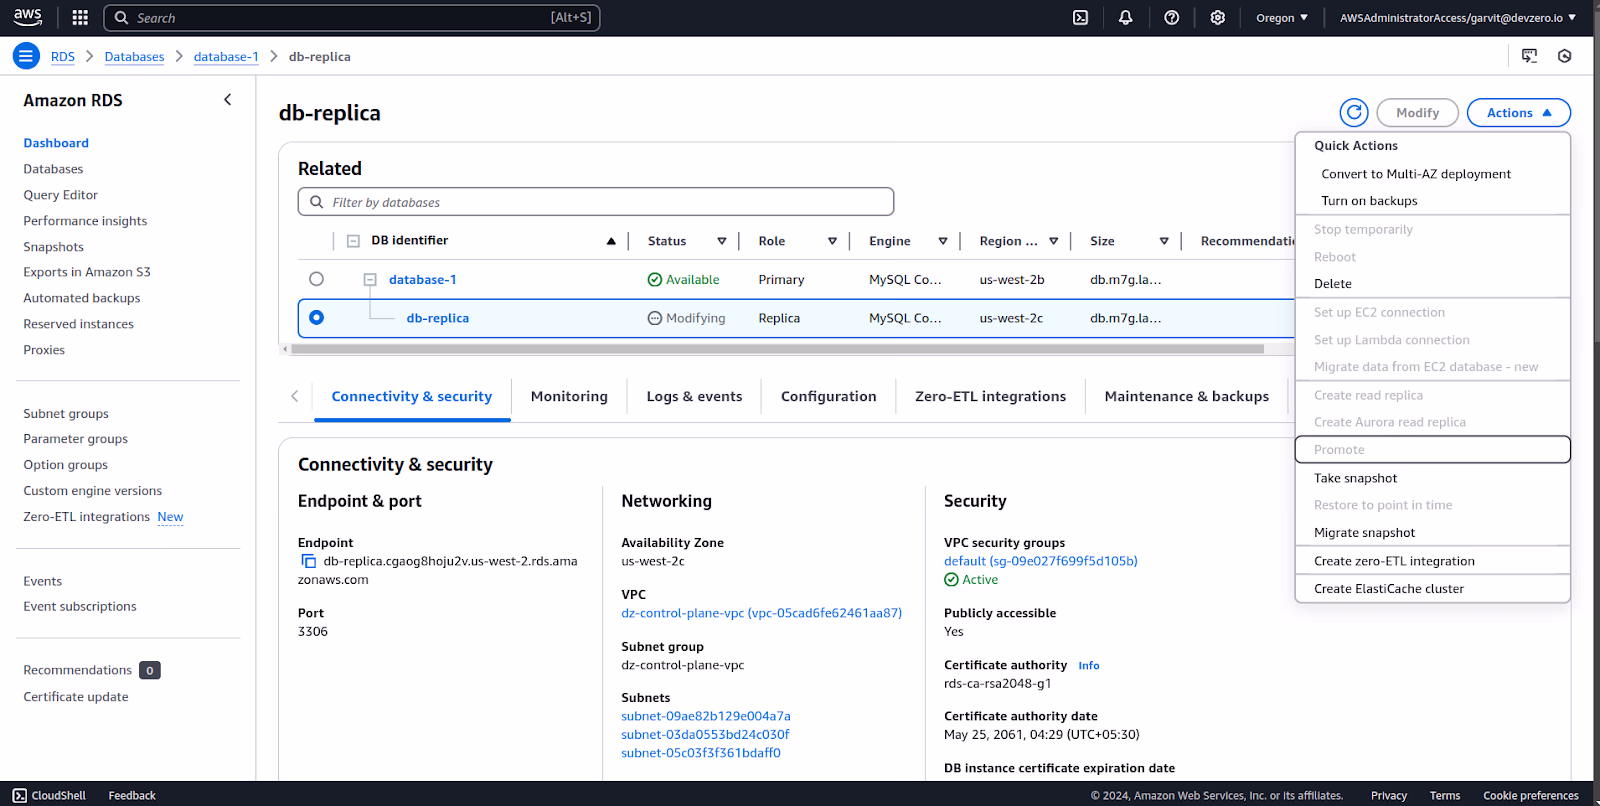Image resolution: width=1600 pixels, height=806 pixels.
Task: Click the Modify button
Action: point(1417,113)
